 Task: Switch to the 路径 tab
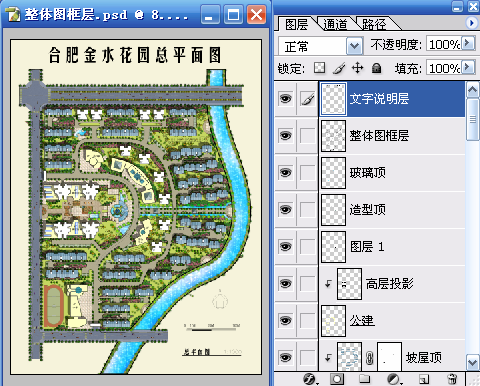click(x=374, y=24)
